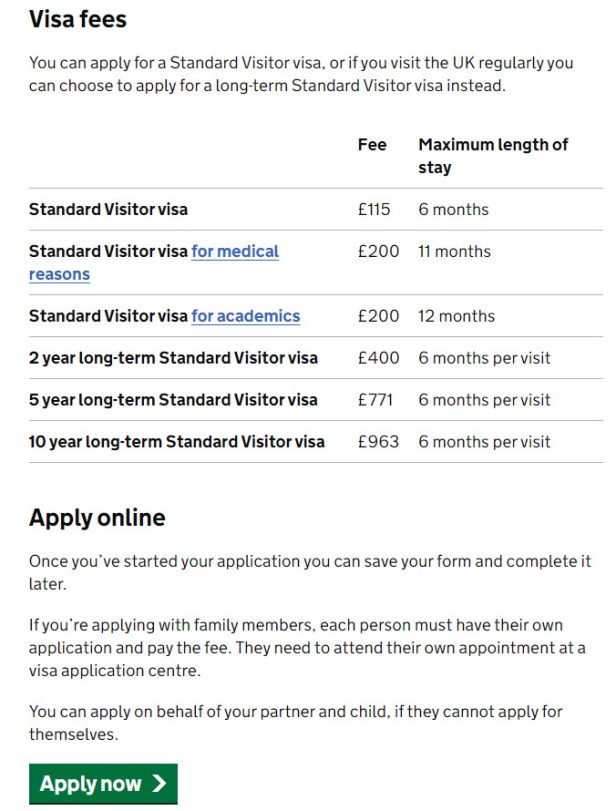
Task: Click the £400 fee cell
Action: click(x=378, y=358)
